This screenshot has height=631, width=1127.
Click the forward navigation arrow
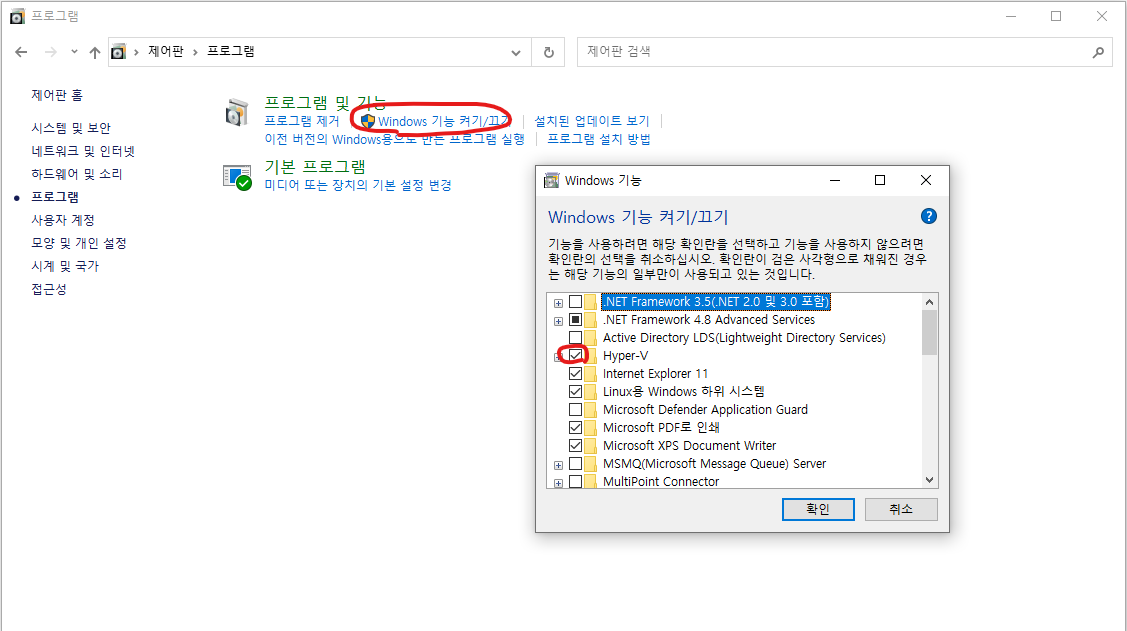(x=50, y=52)
